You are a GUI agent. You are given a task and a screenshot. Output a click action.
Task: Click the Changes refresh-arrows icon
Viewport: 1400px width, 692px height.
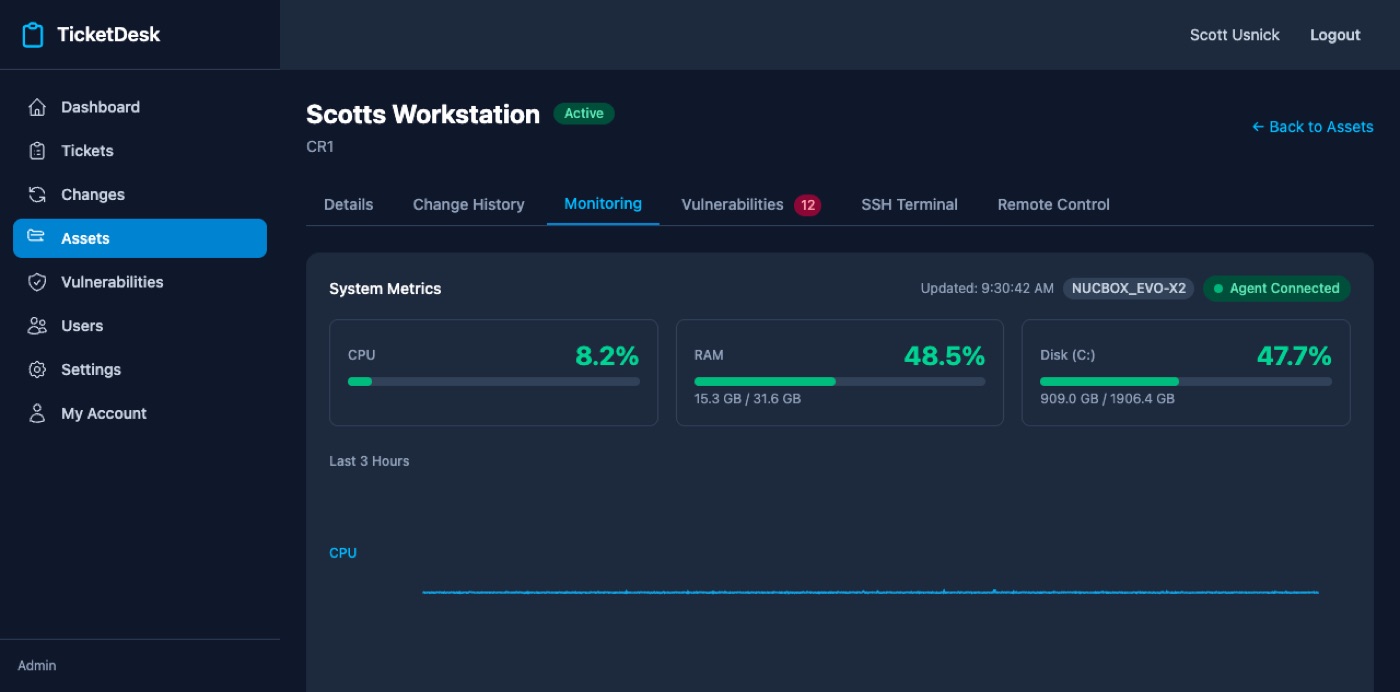pyautogui.click(x=37, y=194)
